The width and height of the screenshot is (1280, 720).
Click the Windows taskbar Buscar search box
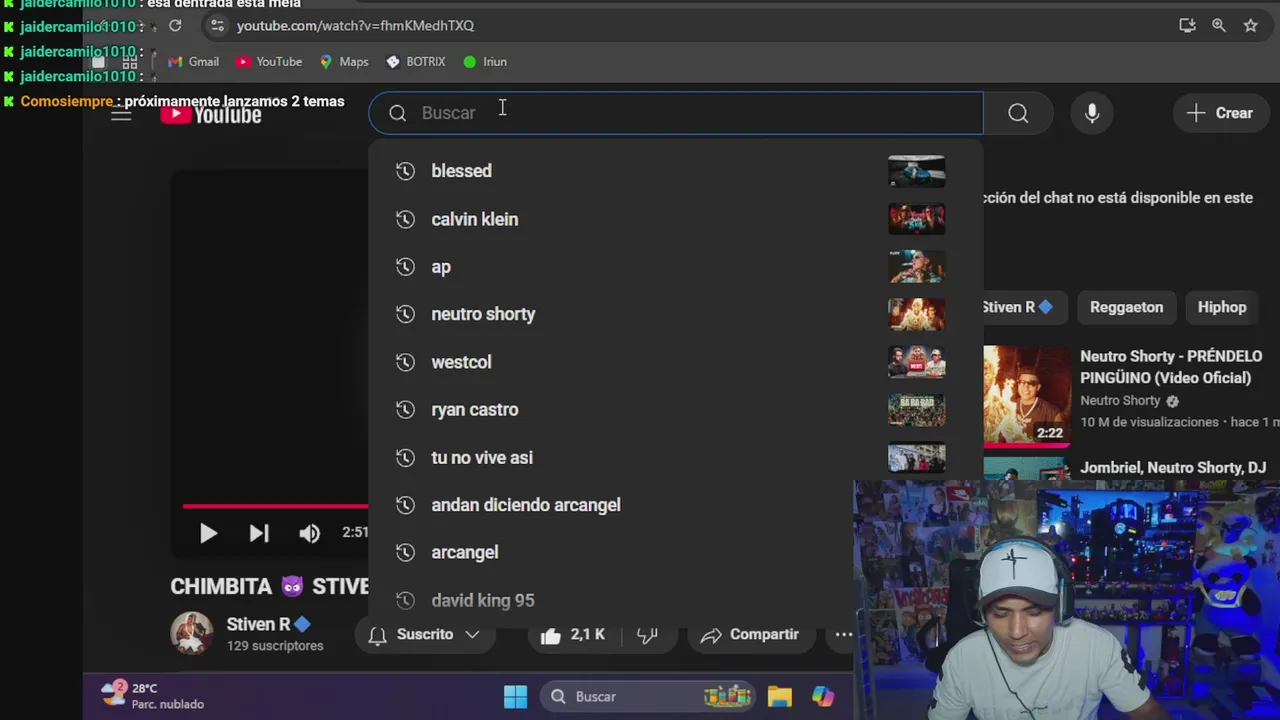click(x=650, y=697)
